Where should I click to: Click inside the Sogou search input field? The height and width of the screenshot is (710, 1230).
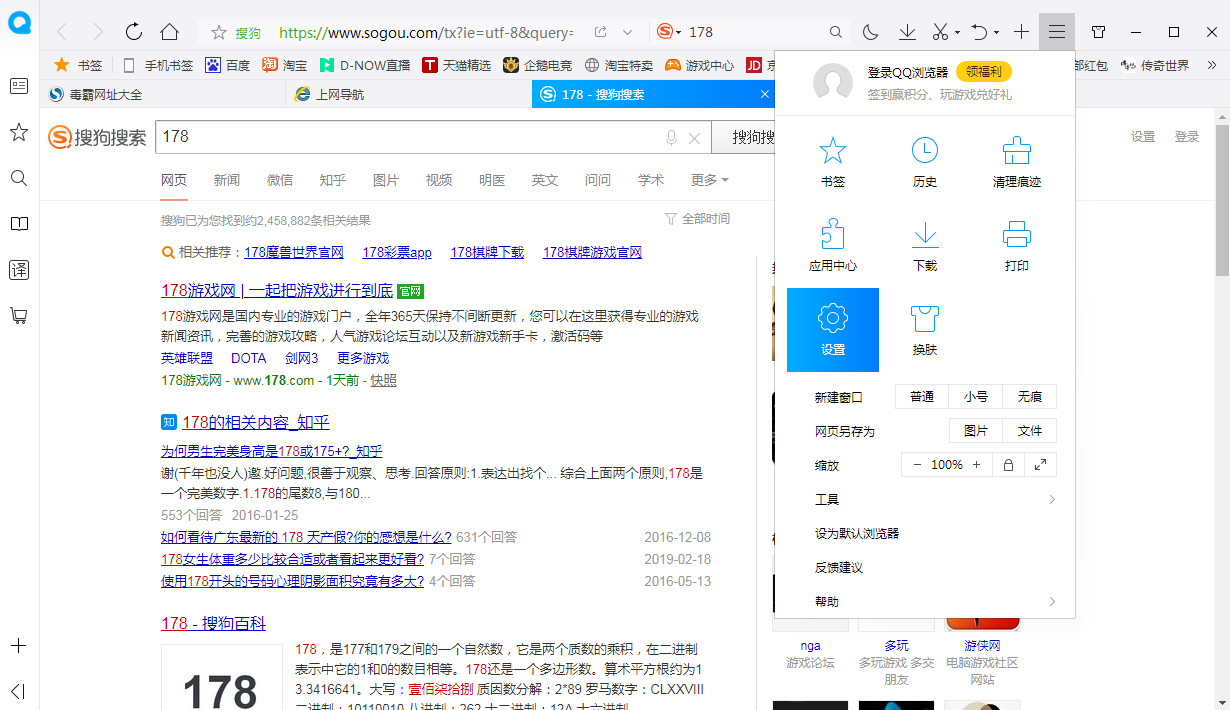[x=400, y=137]
